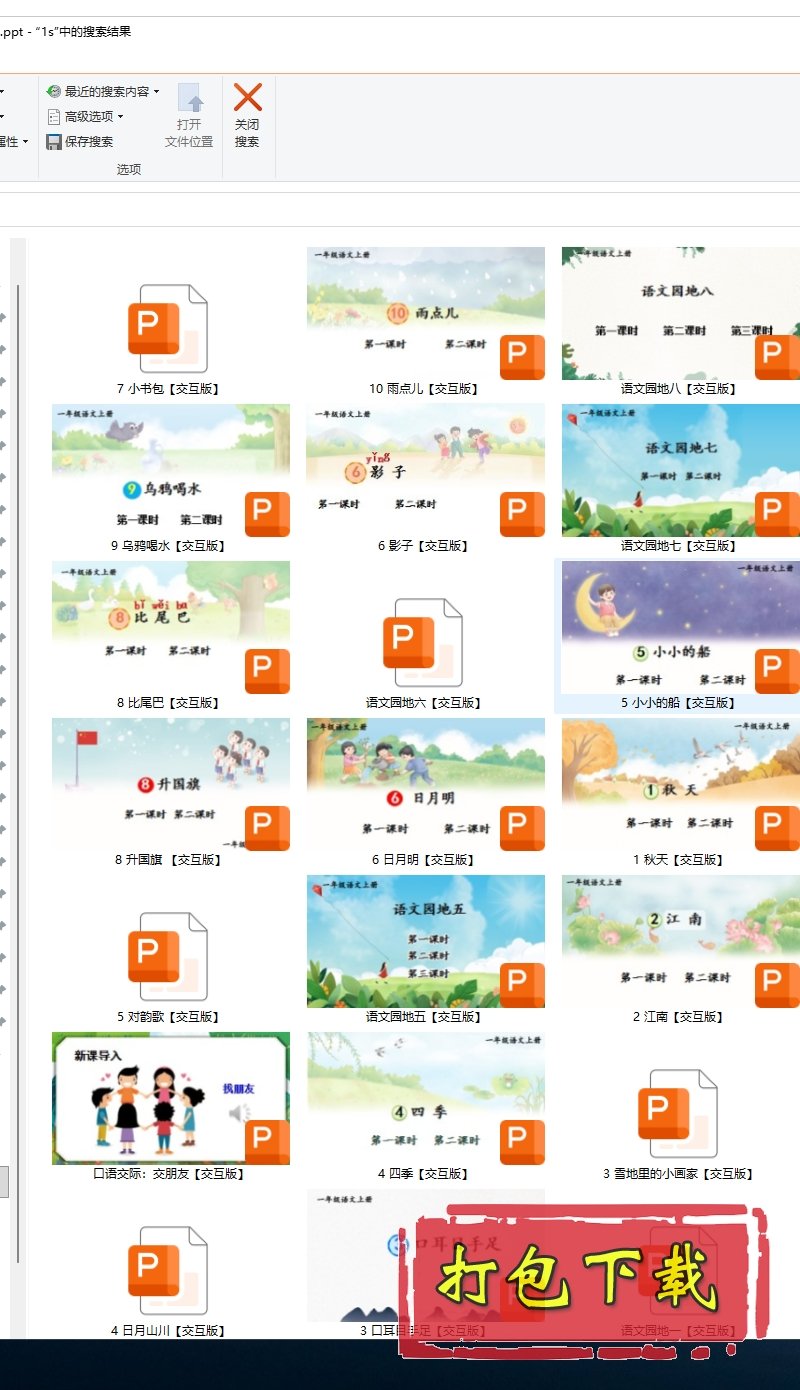800x1390 pixels.
Task: Select the 5 小小的船 thumbnail
Action: pyautogui.click(x=680, y=627)
